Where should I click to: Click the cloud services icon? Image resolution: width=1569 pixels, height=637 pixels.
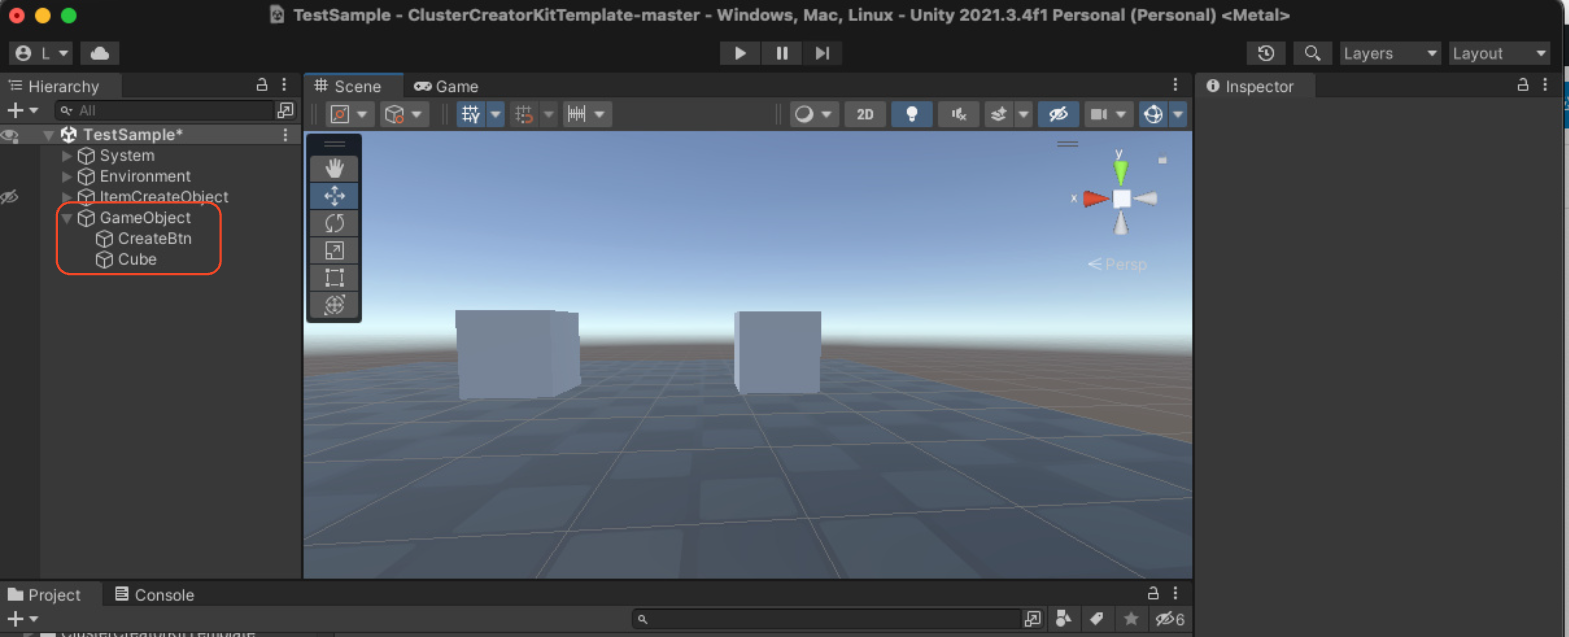click(100, 53)
